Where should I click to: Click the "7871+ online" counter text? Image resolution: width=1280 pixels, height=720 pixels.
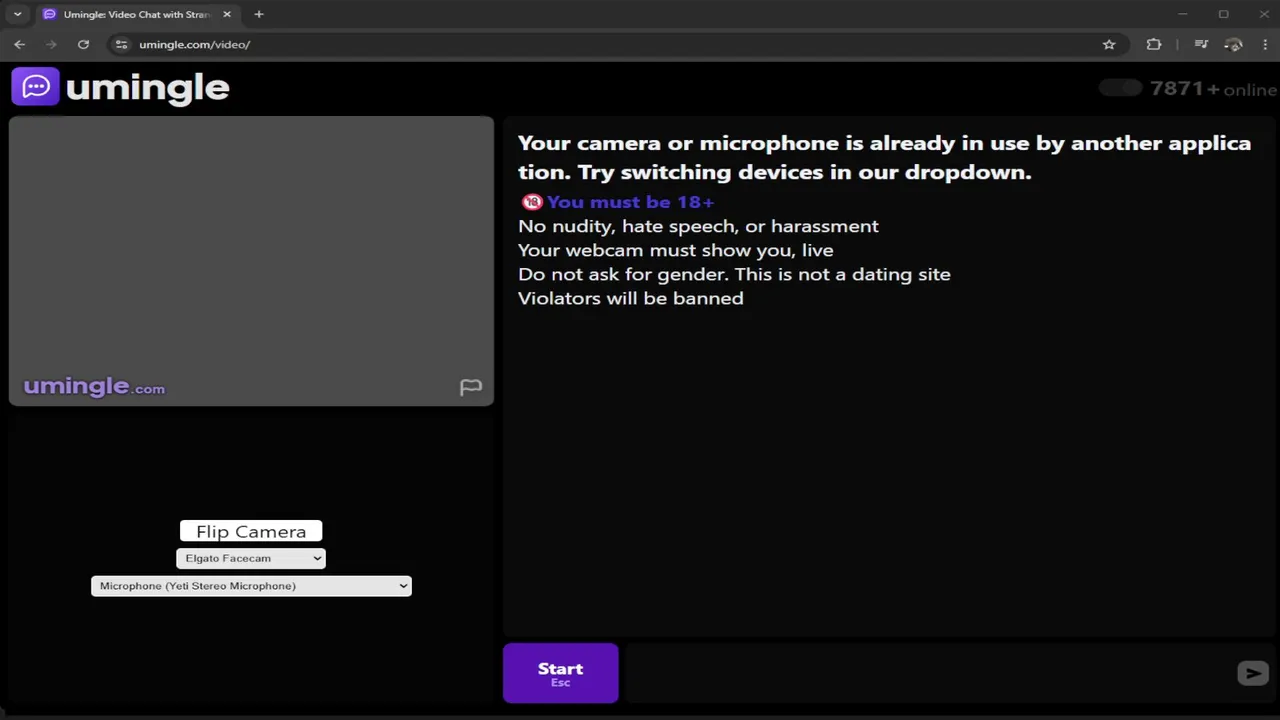tap(1213, 88)
